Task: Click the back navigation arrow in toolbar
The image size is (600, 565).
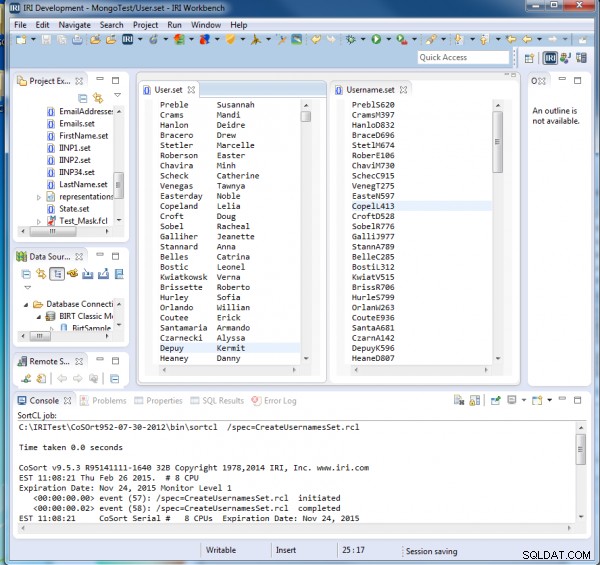Action: 527,39
